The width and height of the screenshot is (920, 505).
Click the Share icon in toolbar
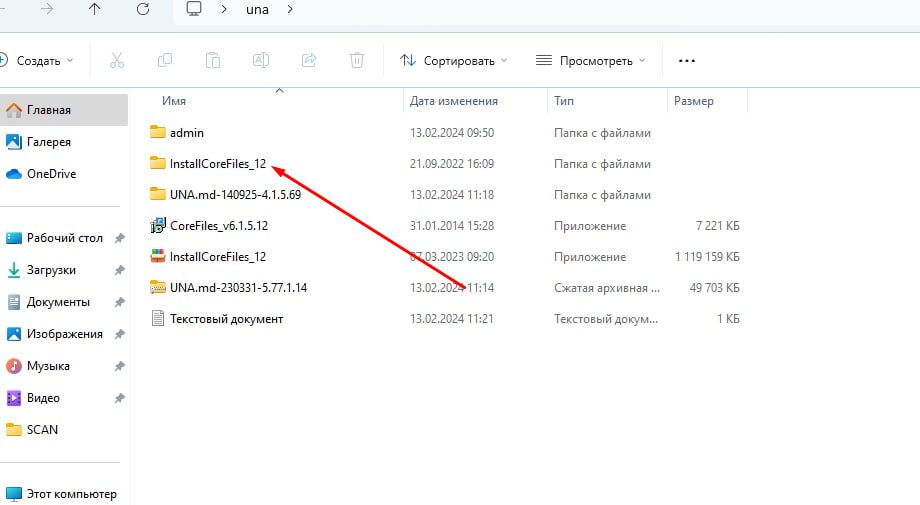point(309,60)
